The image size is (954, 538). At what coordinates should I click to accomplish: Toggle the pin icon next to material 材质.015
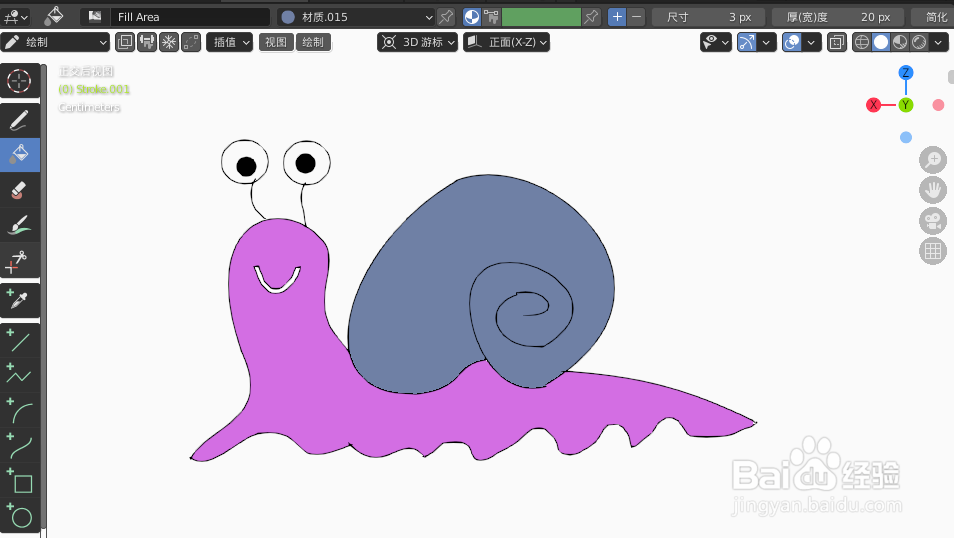[x=446, y=17]
